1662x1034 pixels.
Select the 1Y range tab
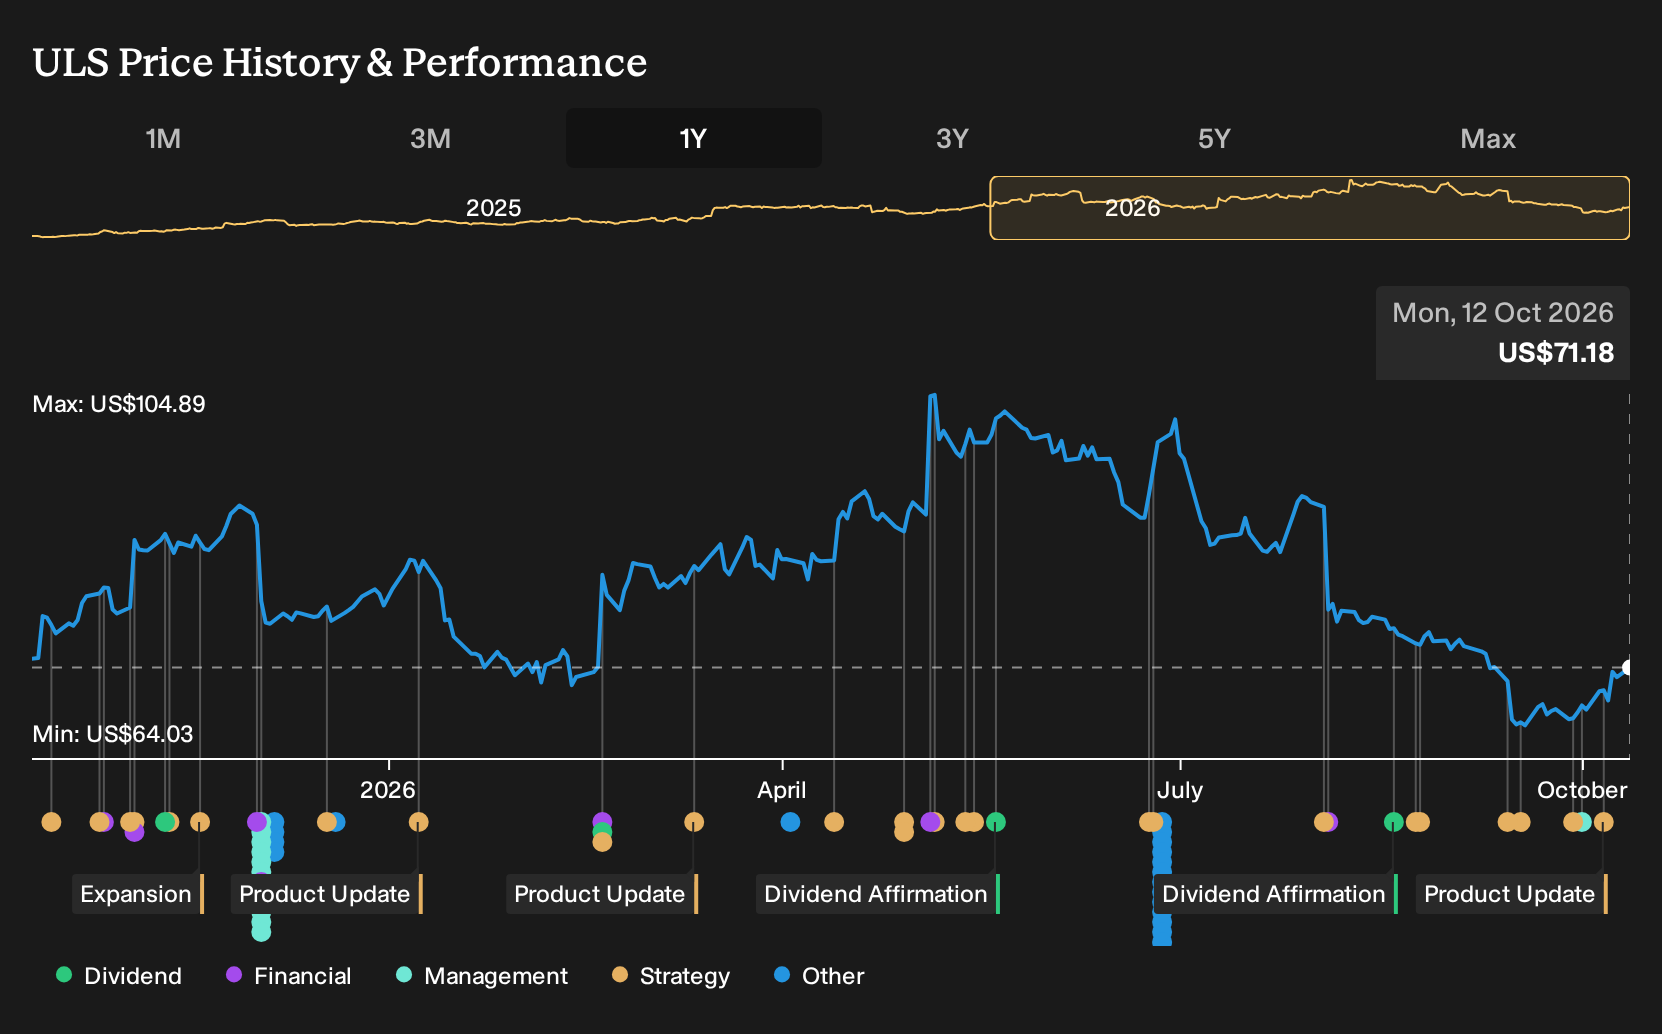click(693, 138)
